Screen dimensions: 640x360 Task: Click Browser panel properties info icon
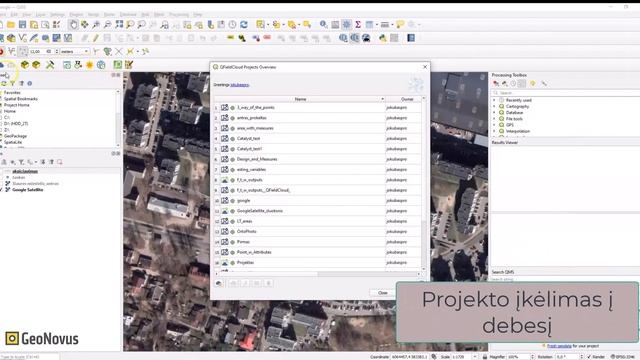[30, 83]
